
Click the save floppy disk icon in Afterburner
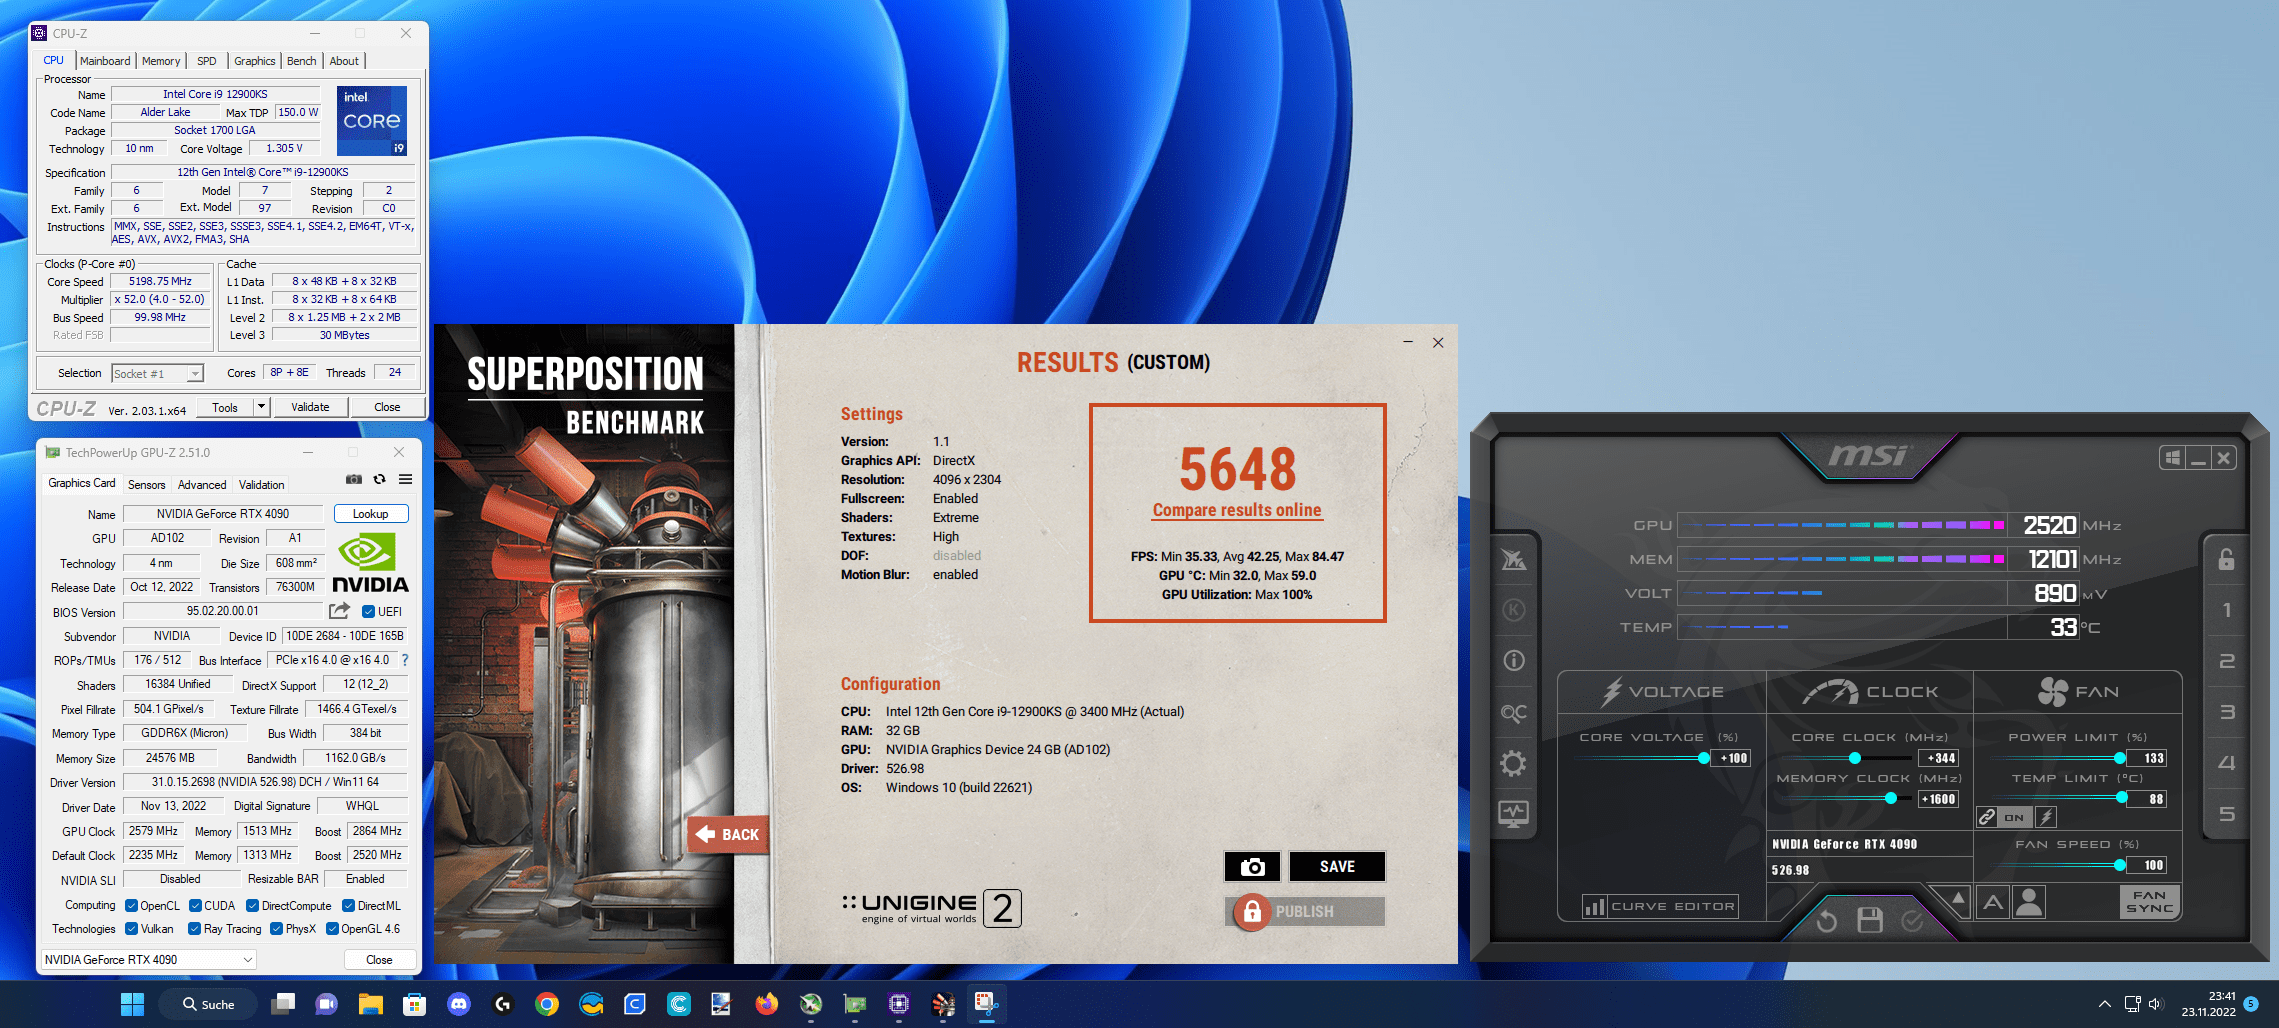[x=1870, y=920]
